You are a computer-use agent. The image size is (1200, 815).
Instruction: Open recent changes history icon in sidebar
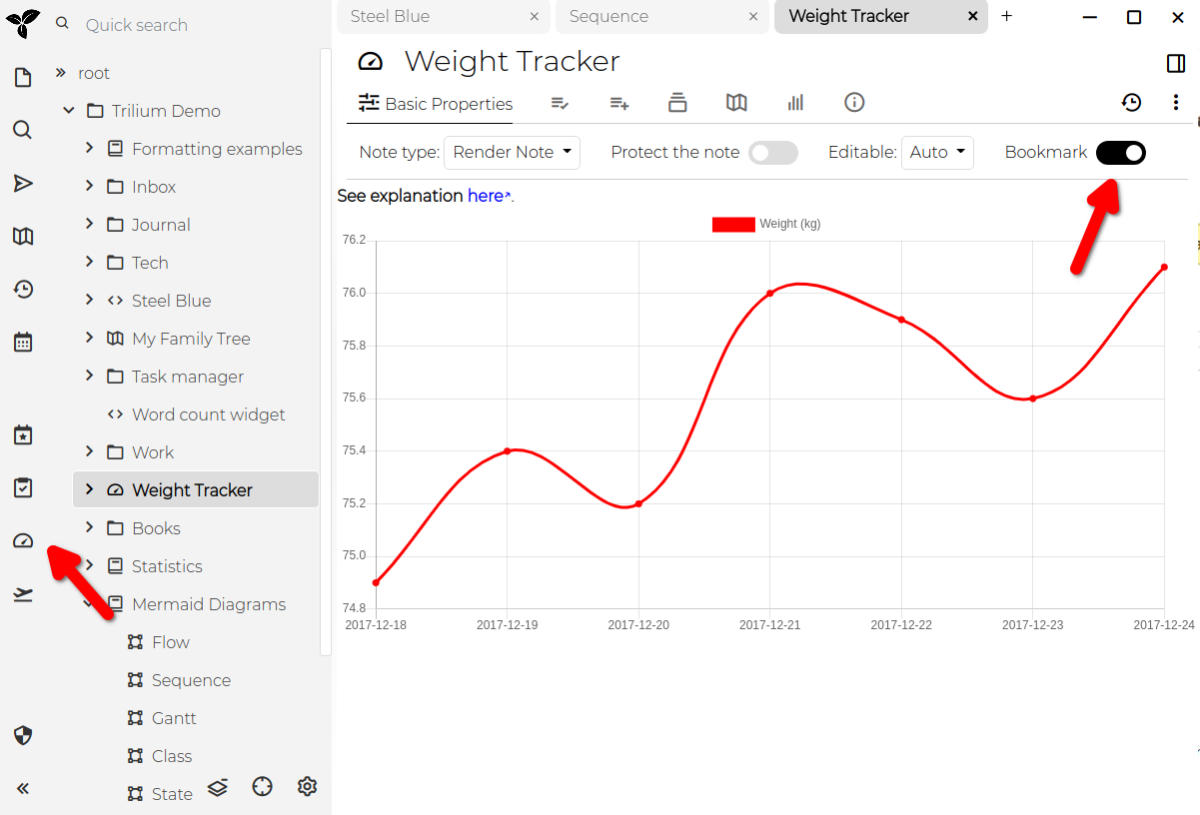22,289
